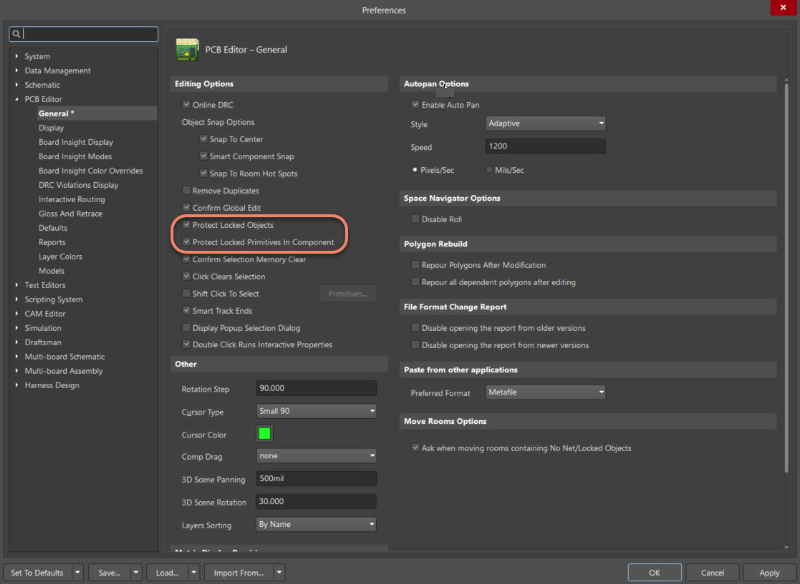Click the OK button
The height and width of the screenshot is (584, 800).
(654, 572)
